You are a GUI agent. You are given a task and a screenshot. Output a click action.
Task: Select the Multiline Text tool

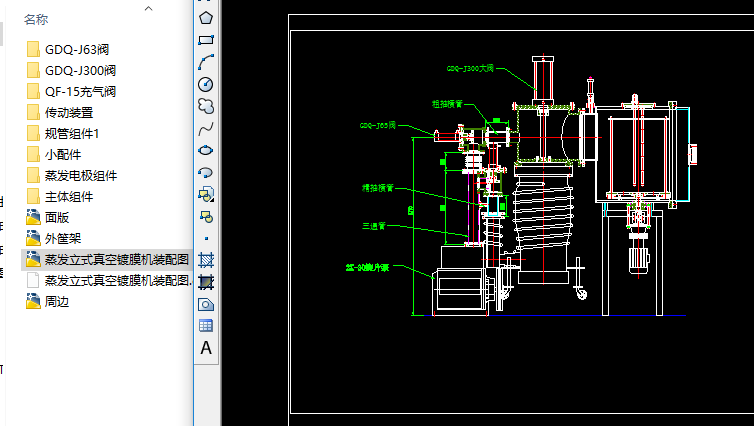pos(206,348)
